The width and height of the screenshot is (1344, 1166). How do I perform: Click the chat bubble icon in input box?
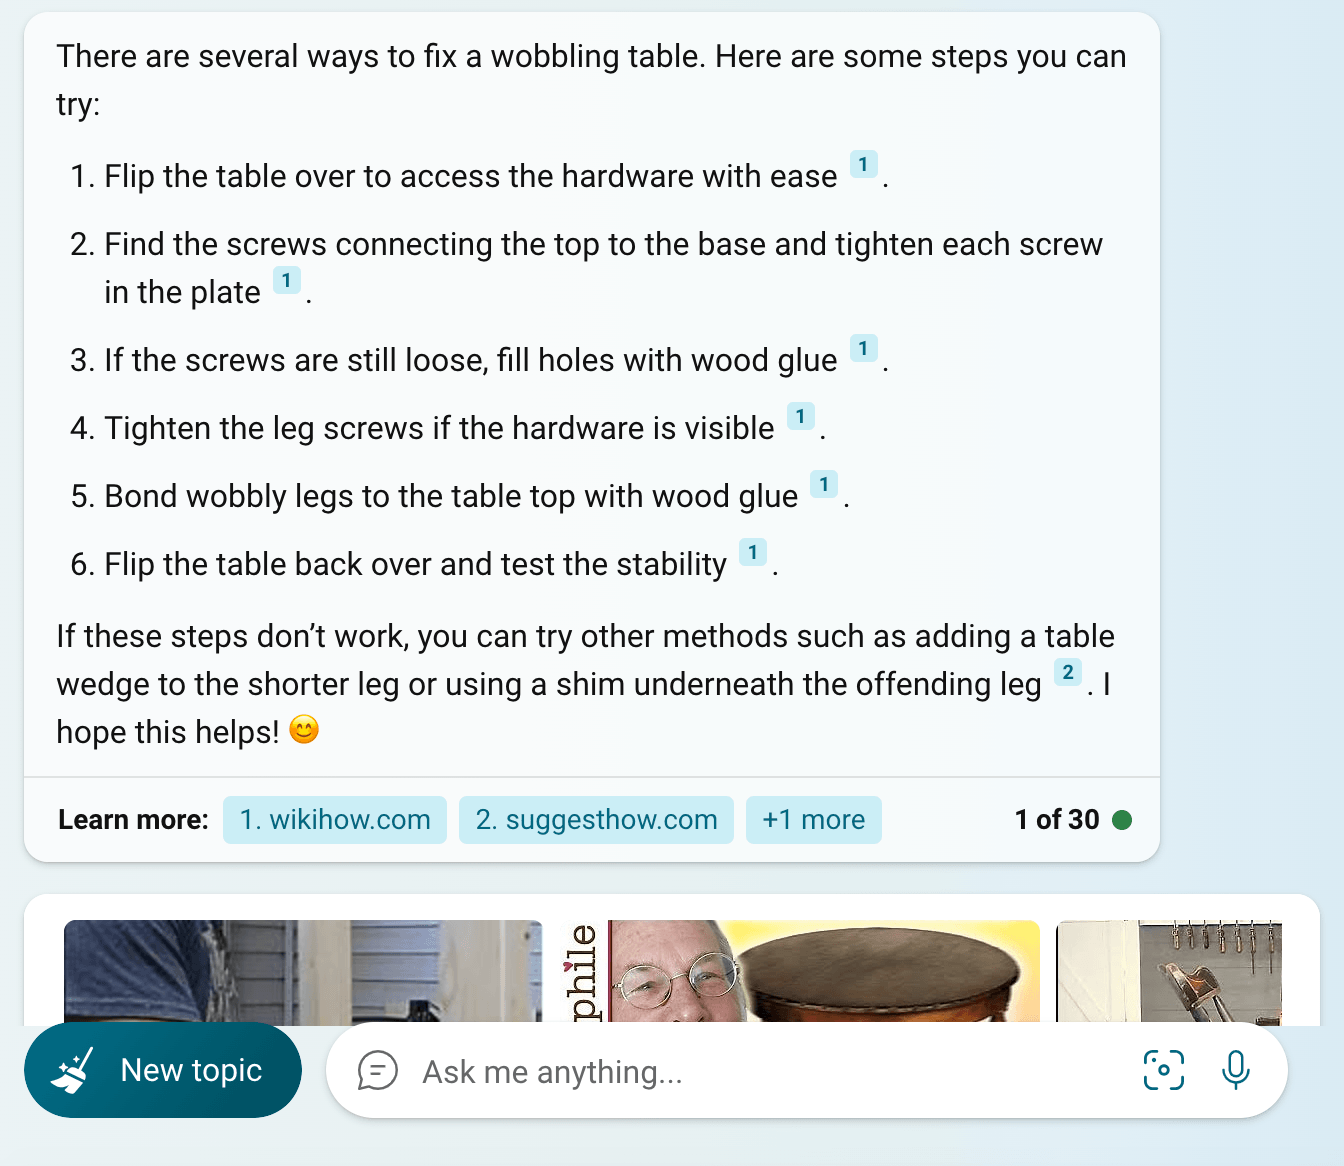pos(378,1071)
